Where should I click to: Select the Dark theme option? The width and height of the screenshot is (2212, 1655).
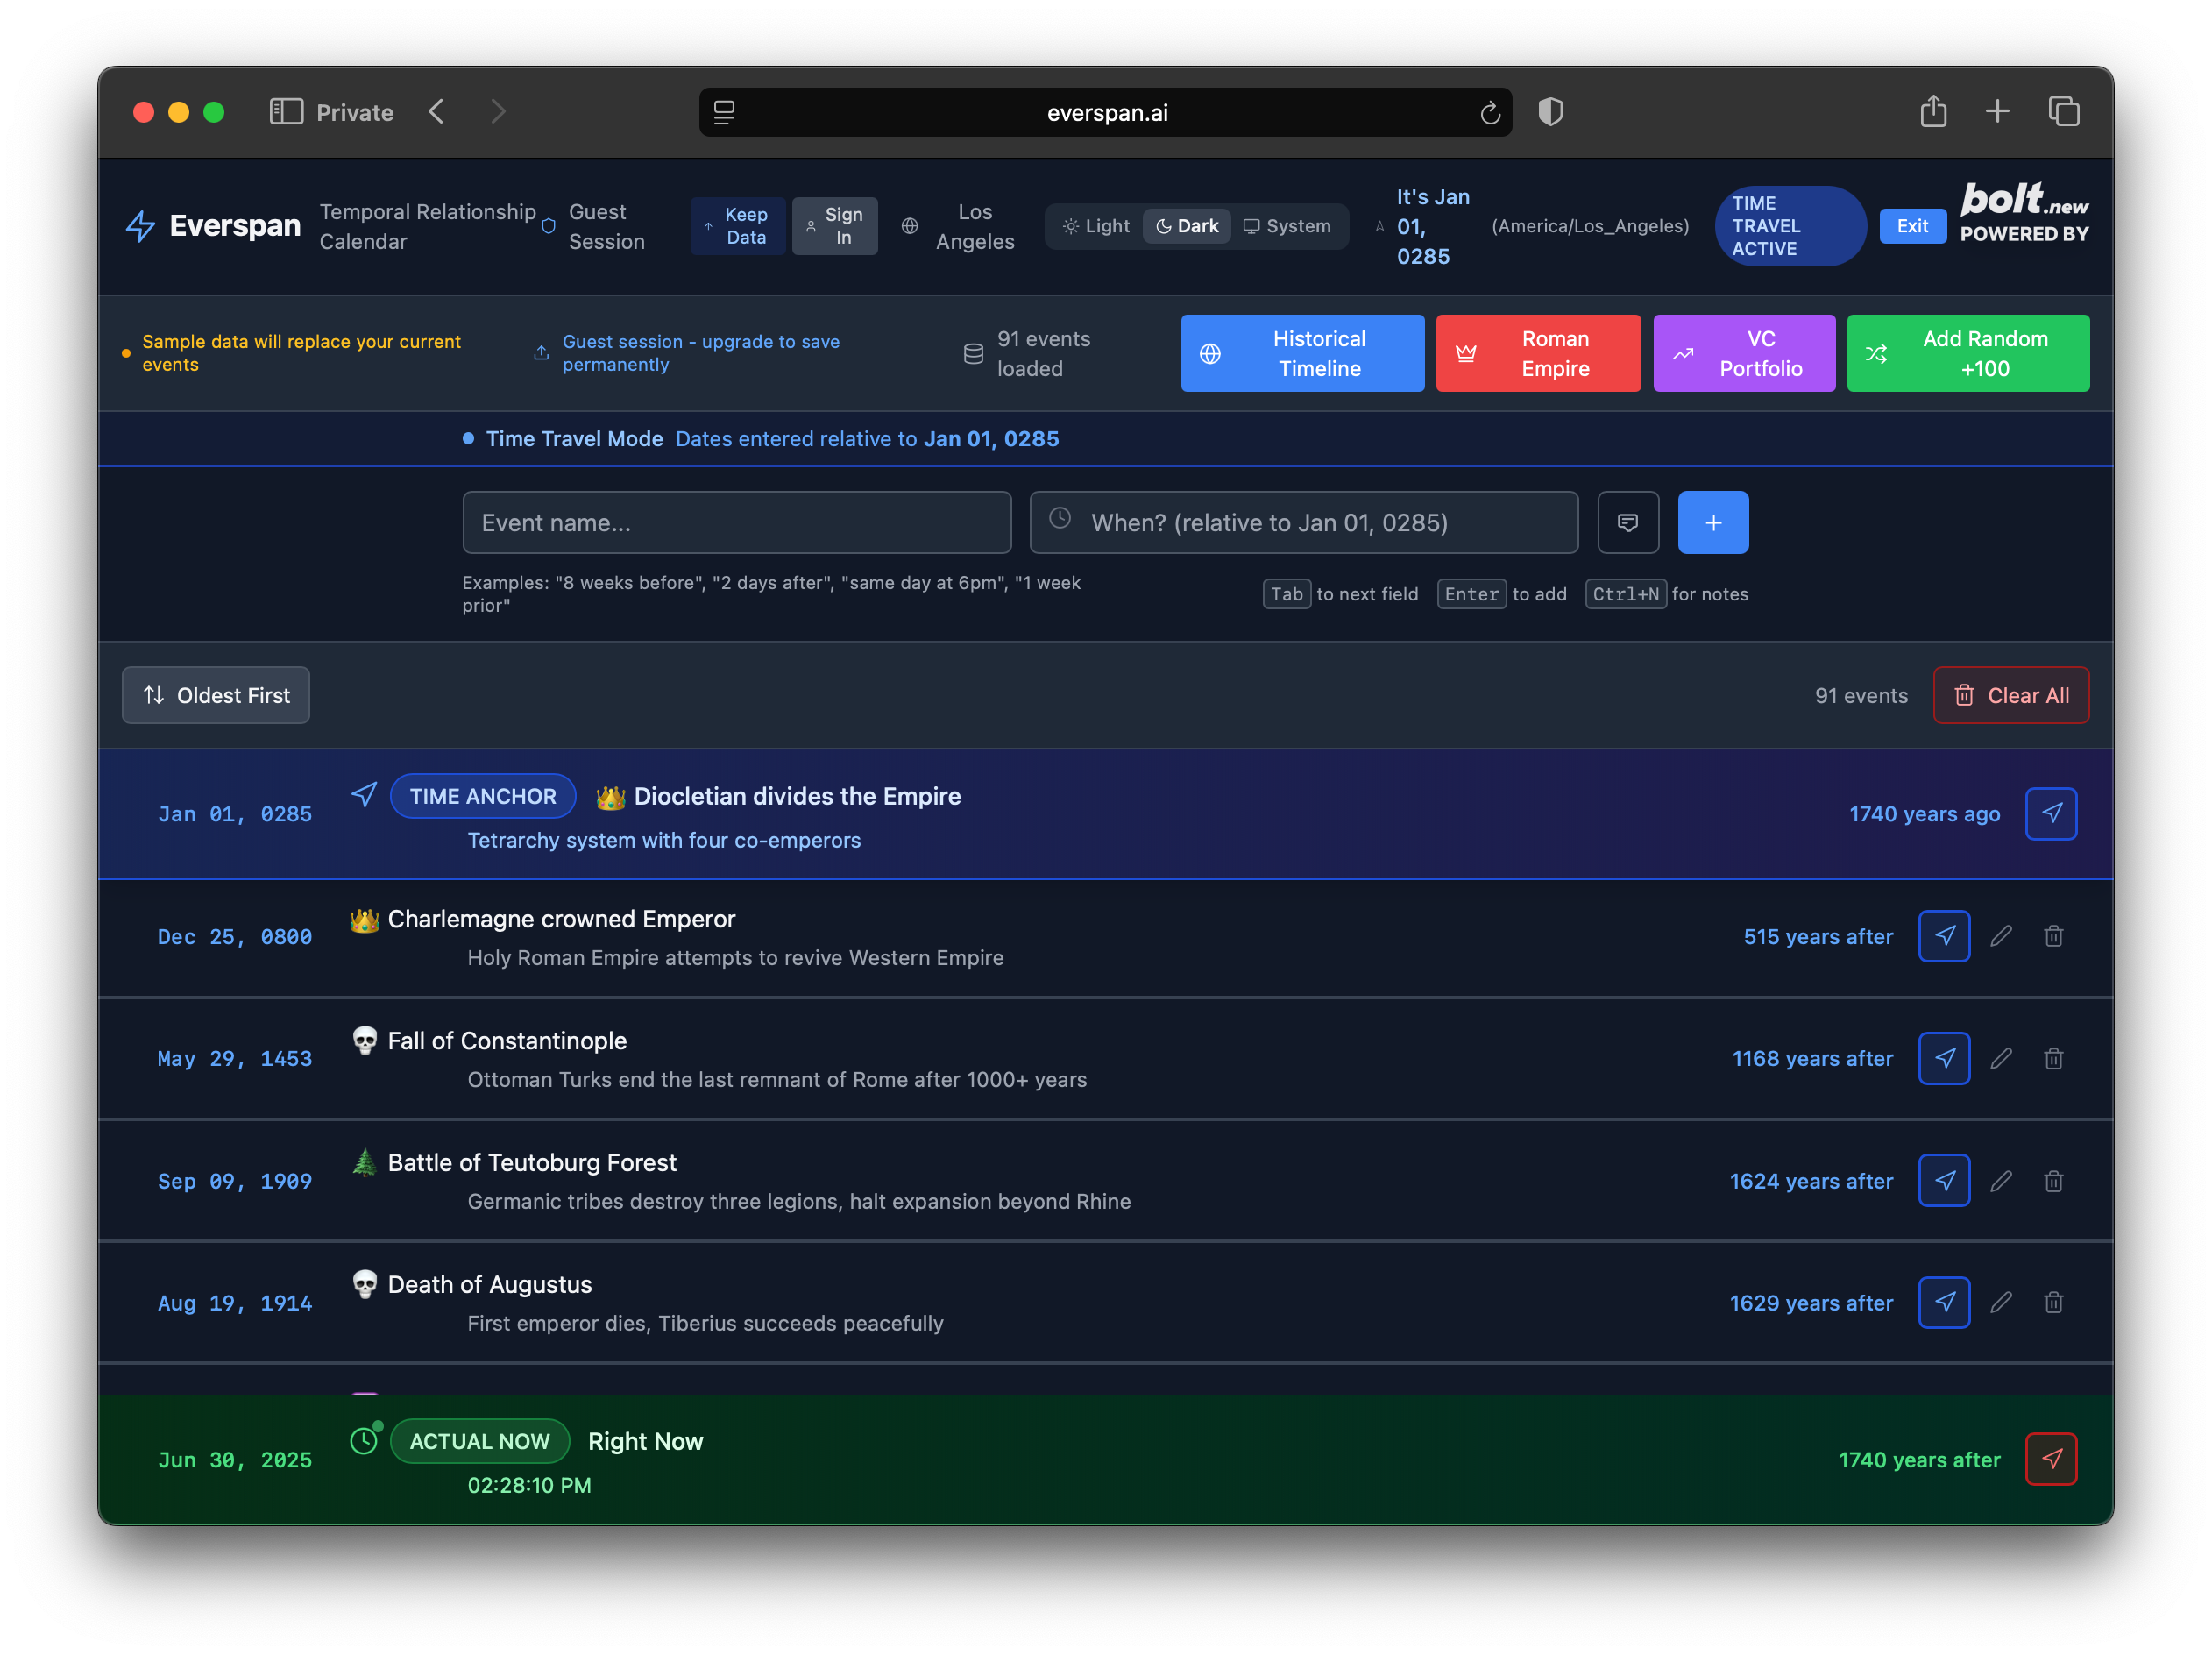(1187, 226)
